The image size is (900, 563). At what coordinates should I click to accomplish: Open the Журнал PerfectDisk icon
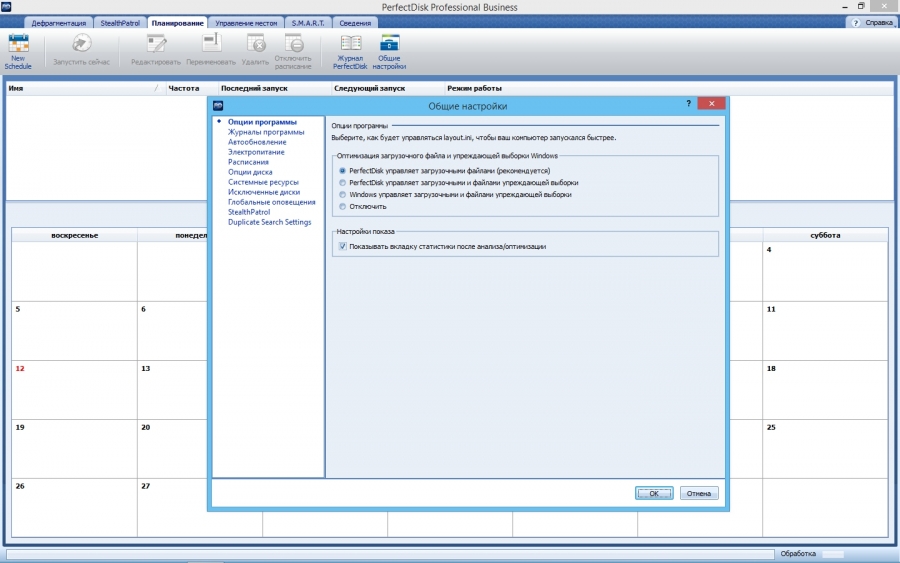[351, 44]
